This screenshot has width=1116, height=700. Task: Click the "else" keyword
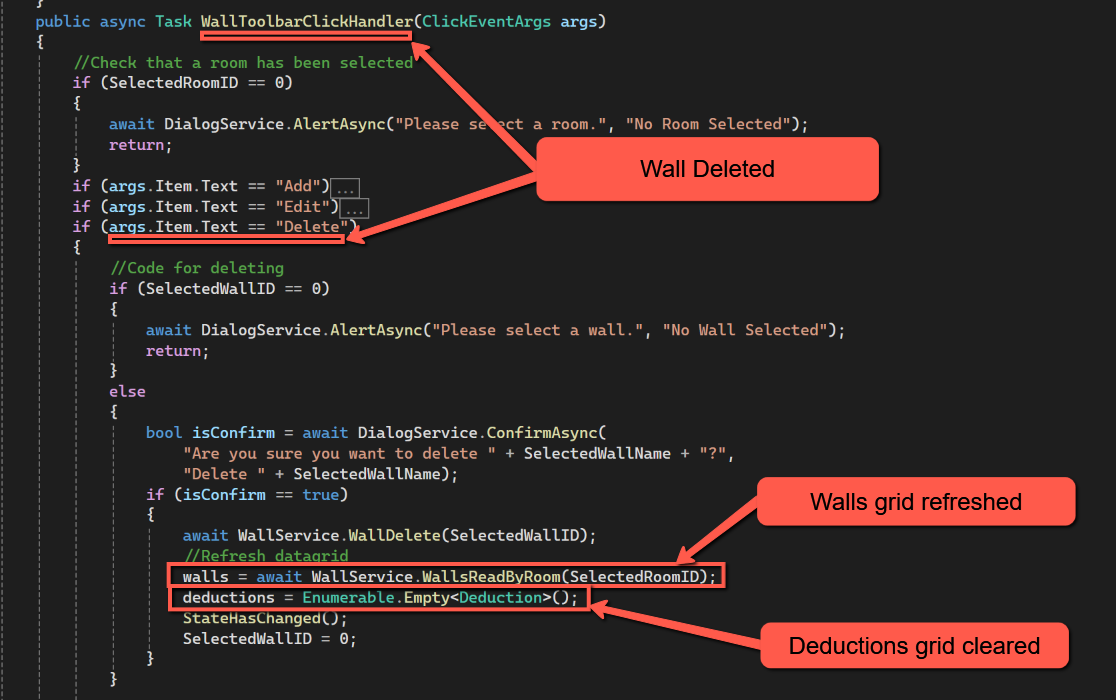point(127,392)
